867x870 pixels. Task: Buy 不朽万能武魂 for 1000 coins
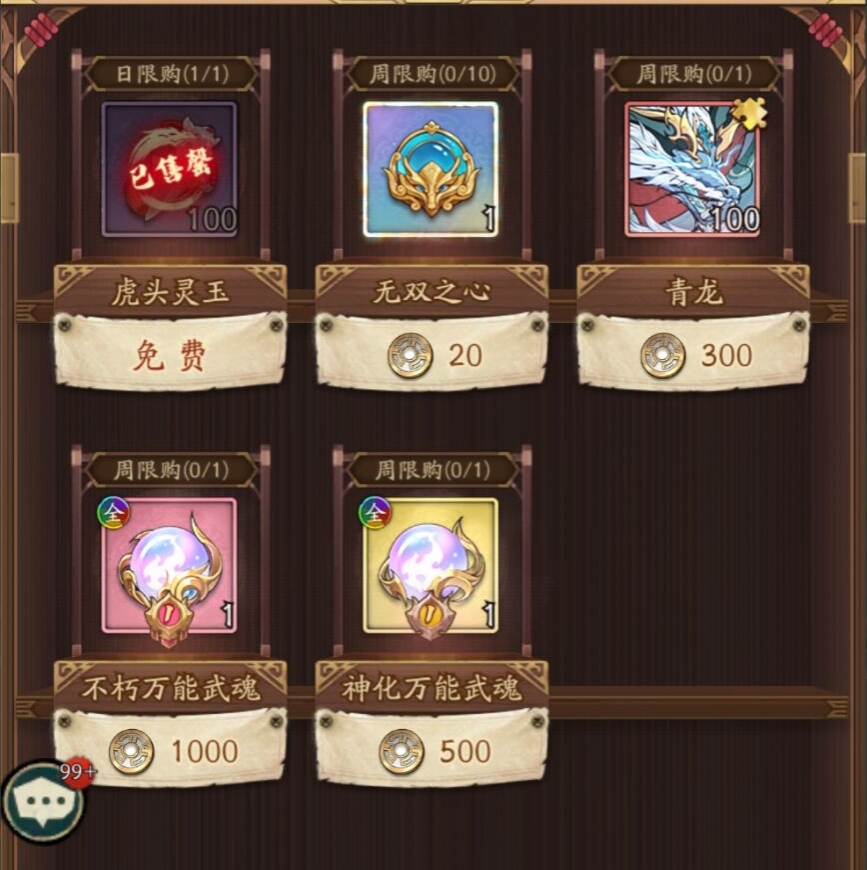(x=170, y=747)
